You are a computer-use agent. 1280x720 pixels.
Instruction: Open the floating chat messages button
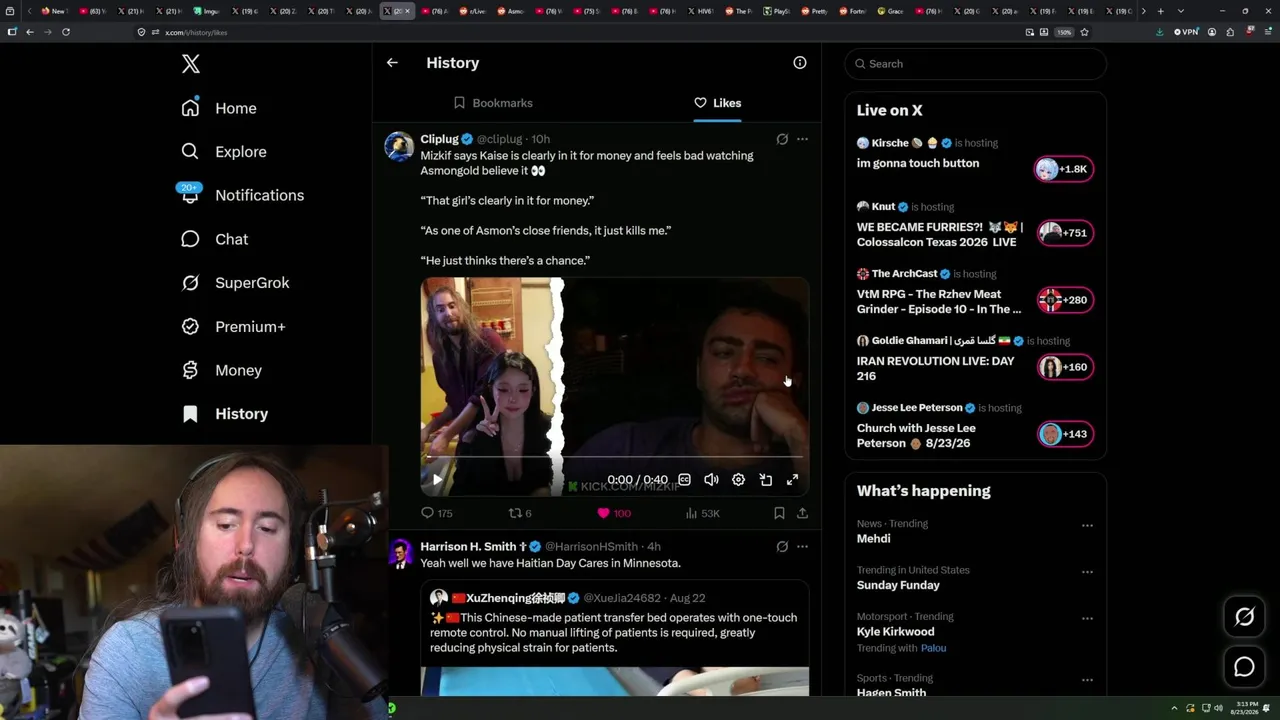(1244, 667)
